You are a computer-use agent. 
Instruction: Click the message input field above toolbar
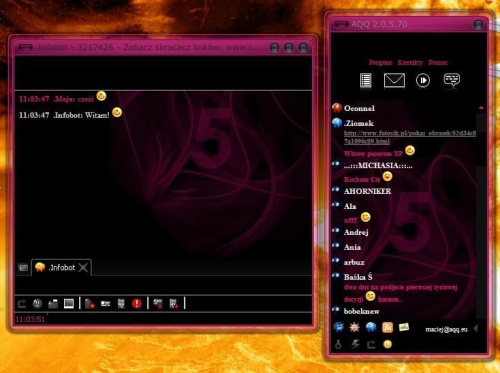point(163,285)
